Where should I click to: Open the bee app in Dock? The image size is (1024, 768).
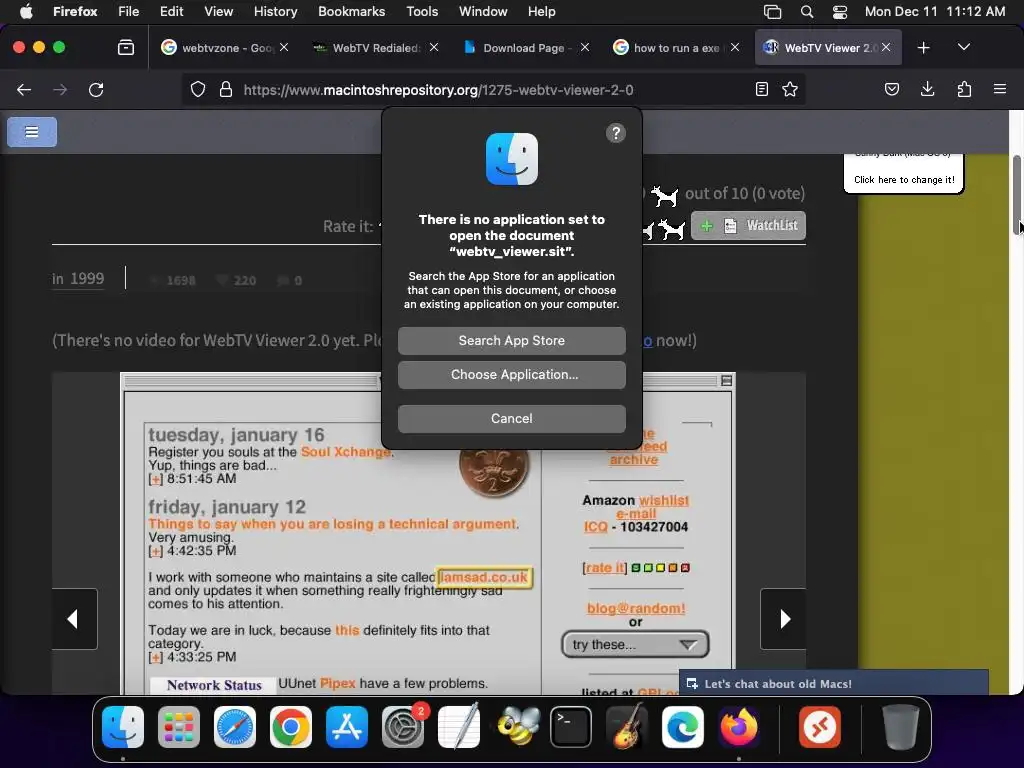pos(516,727)
